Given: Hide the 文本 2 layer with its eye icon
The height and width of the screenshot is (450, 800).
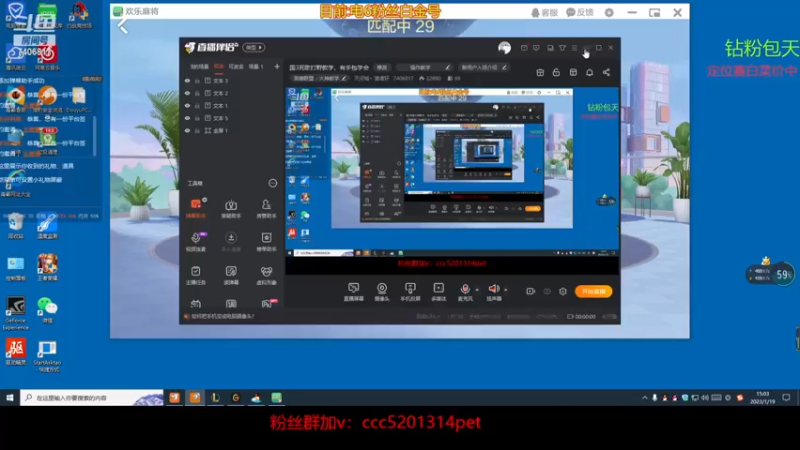Looking at the screenshot, I should 187,93.
